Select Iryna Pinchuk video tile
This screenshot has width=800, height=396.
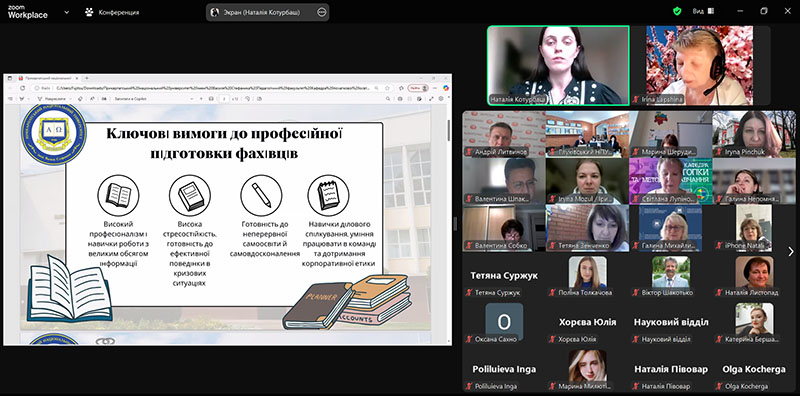pyautogui.click(x=754, y=134)
